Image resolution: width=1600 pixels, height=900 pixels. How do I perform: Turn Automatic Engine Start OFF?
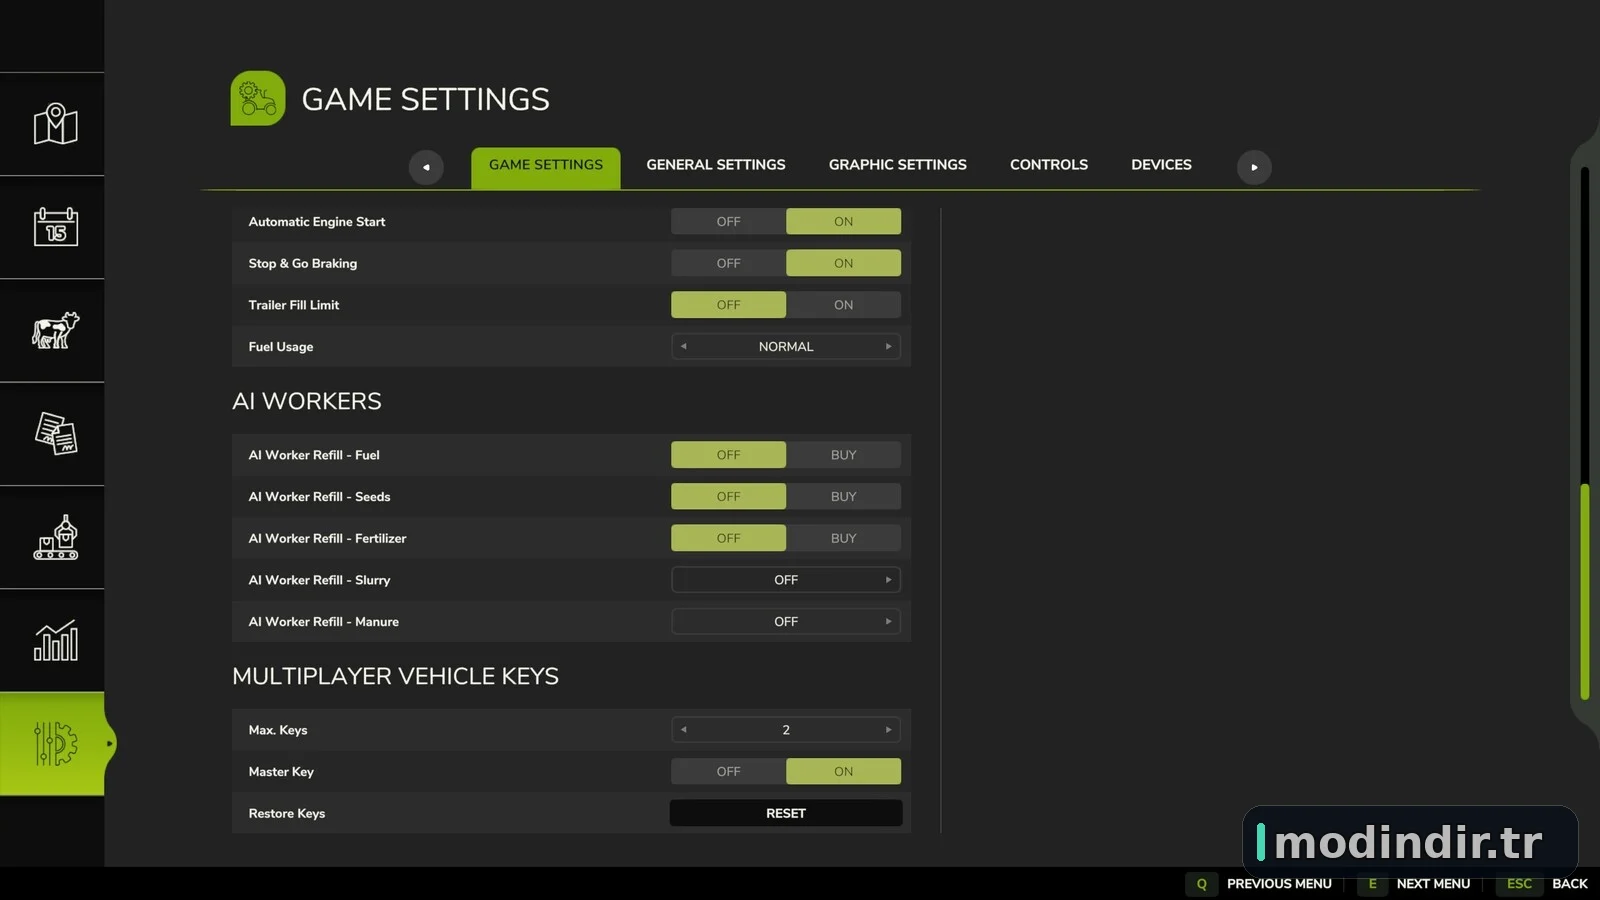(728, 222)
